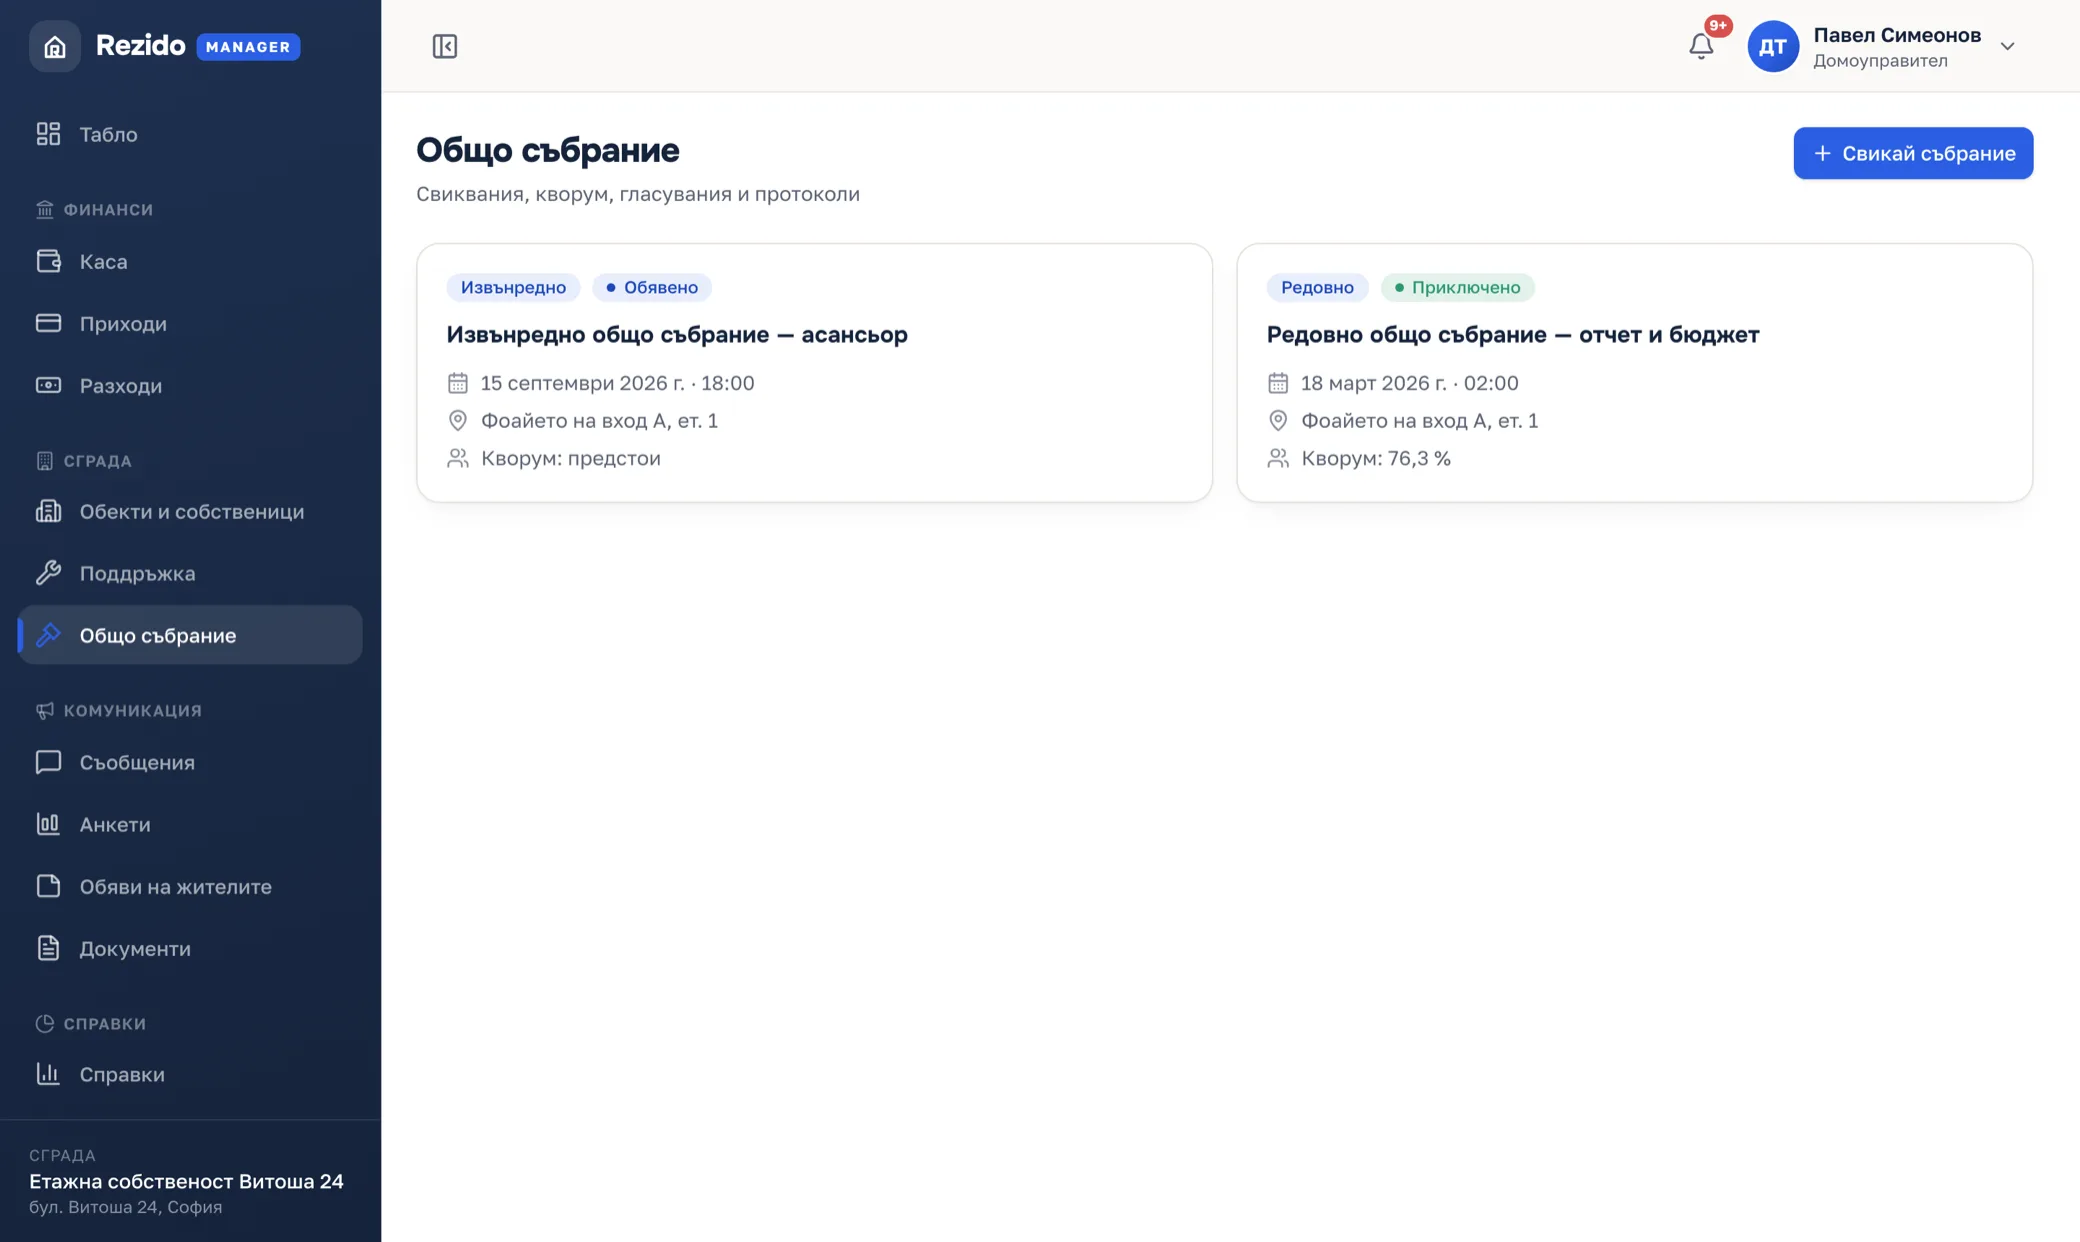Viewport: 2080px width, 1242px height.
Task: Click the Общо събрание gavel icon
Action: coord(48,635)
